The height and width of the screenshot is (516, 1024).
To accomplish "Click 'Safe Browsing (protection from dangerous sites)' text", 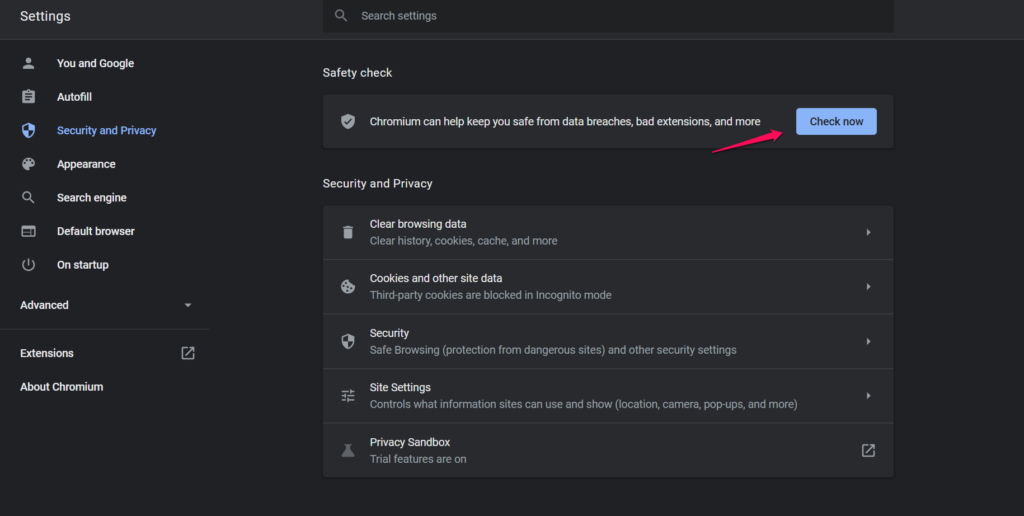I will 487,350.
